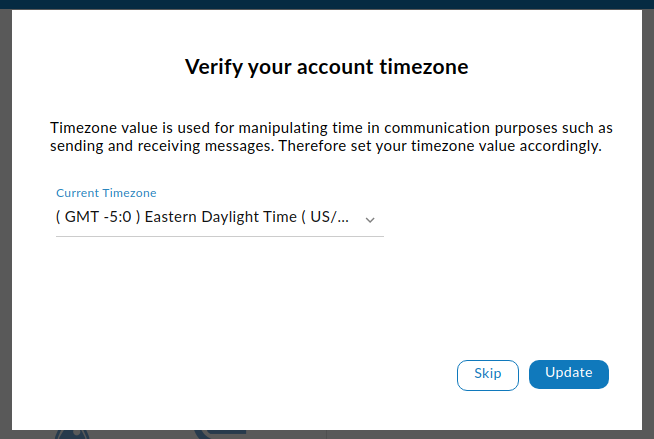
Task: Click the Current Timezone field label
Action: [106, 193]
